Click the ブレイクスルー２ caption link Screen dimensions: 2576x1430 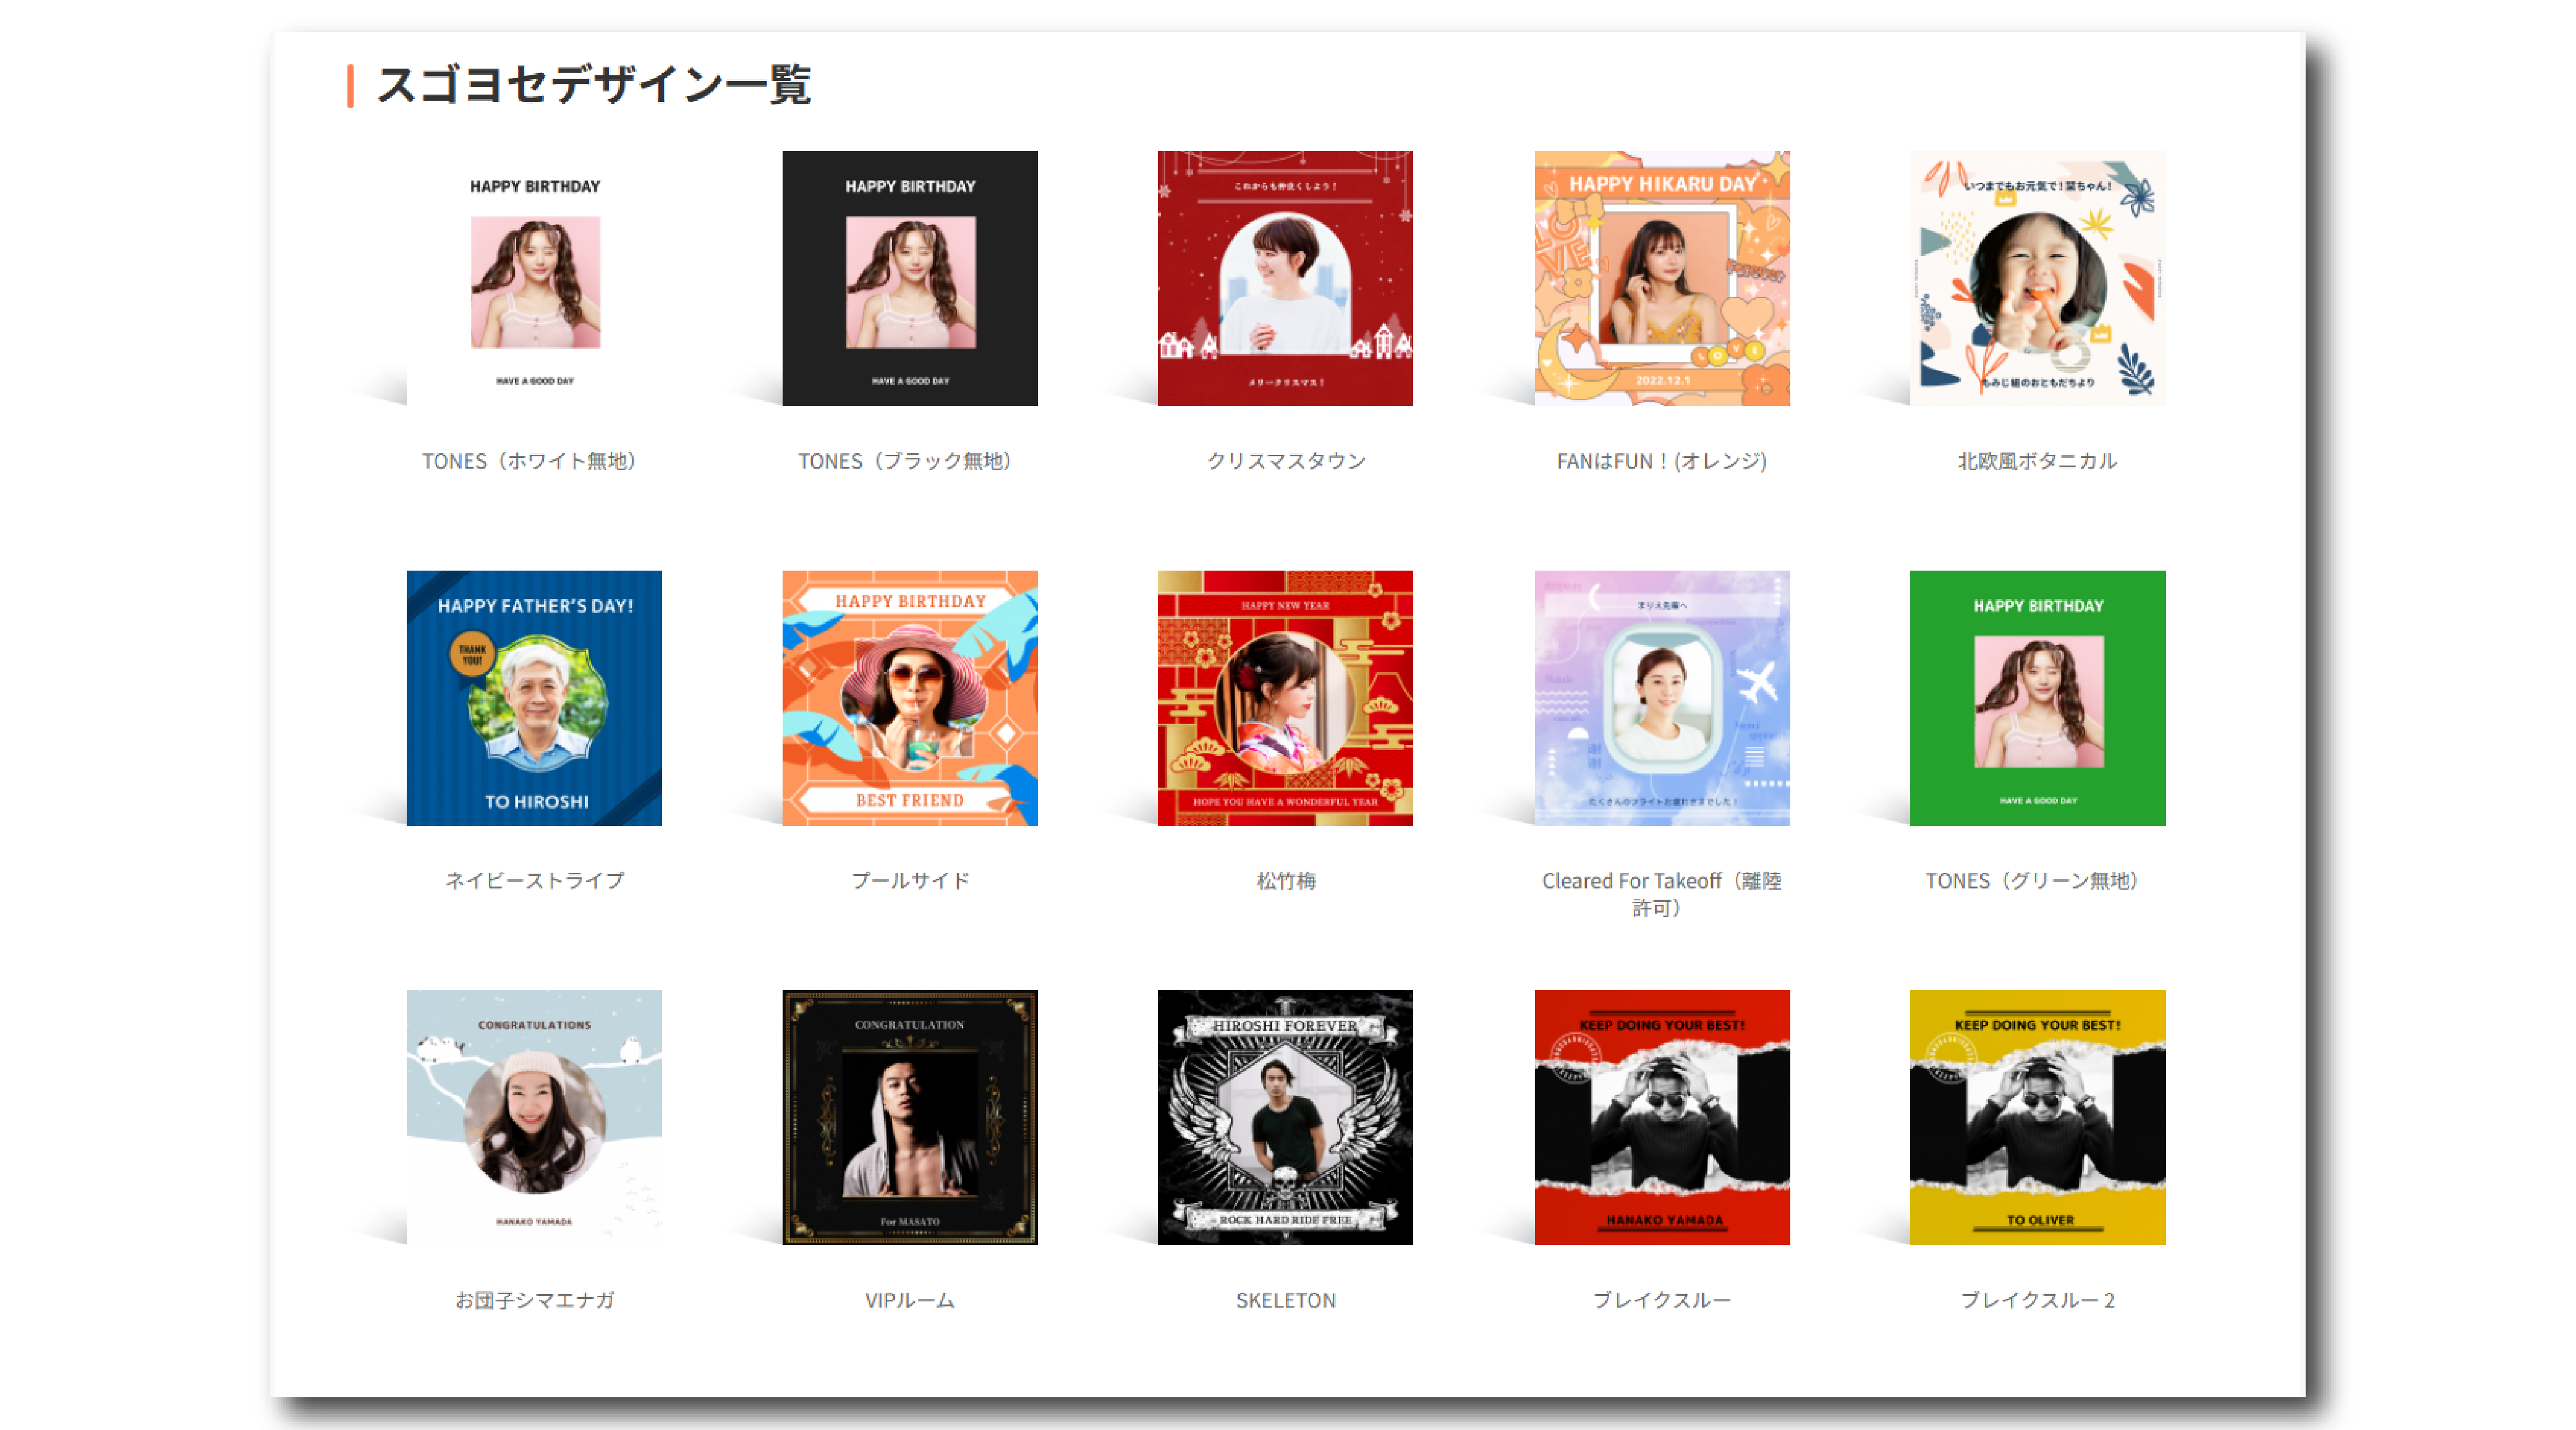coord(2037,1300)
